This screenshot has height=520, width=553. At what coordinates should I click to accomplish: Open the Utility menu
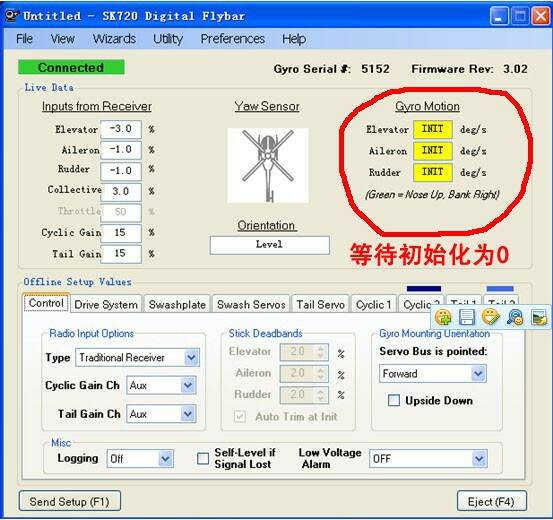(x=168, y=38)
